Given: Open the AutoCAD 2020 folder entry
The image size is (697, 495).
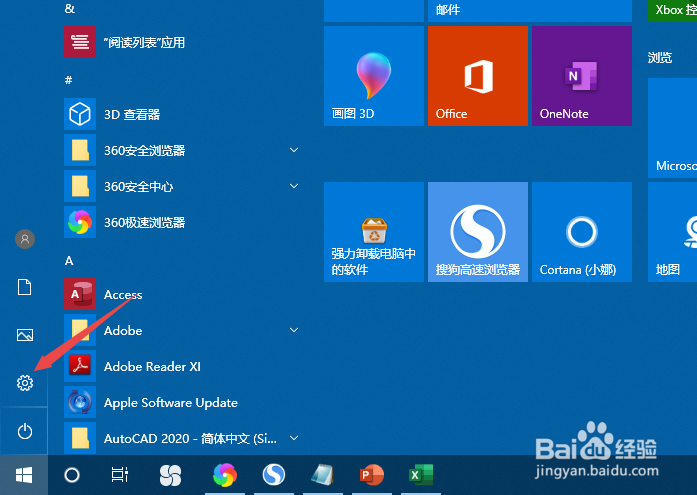Looking at the screenshot, I should click(182, 438).
